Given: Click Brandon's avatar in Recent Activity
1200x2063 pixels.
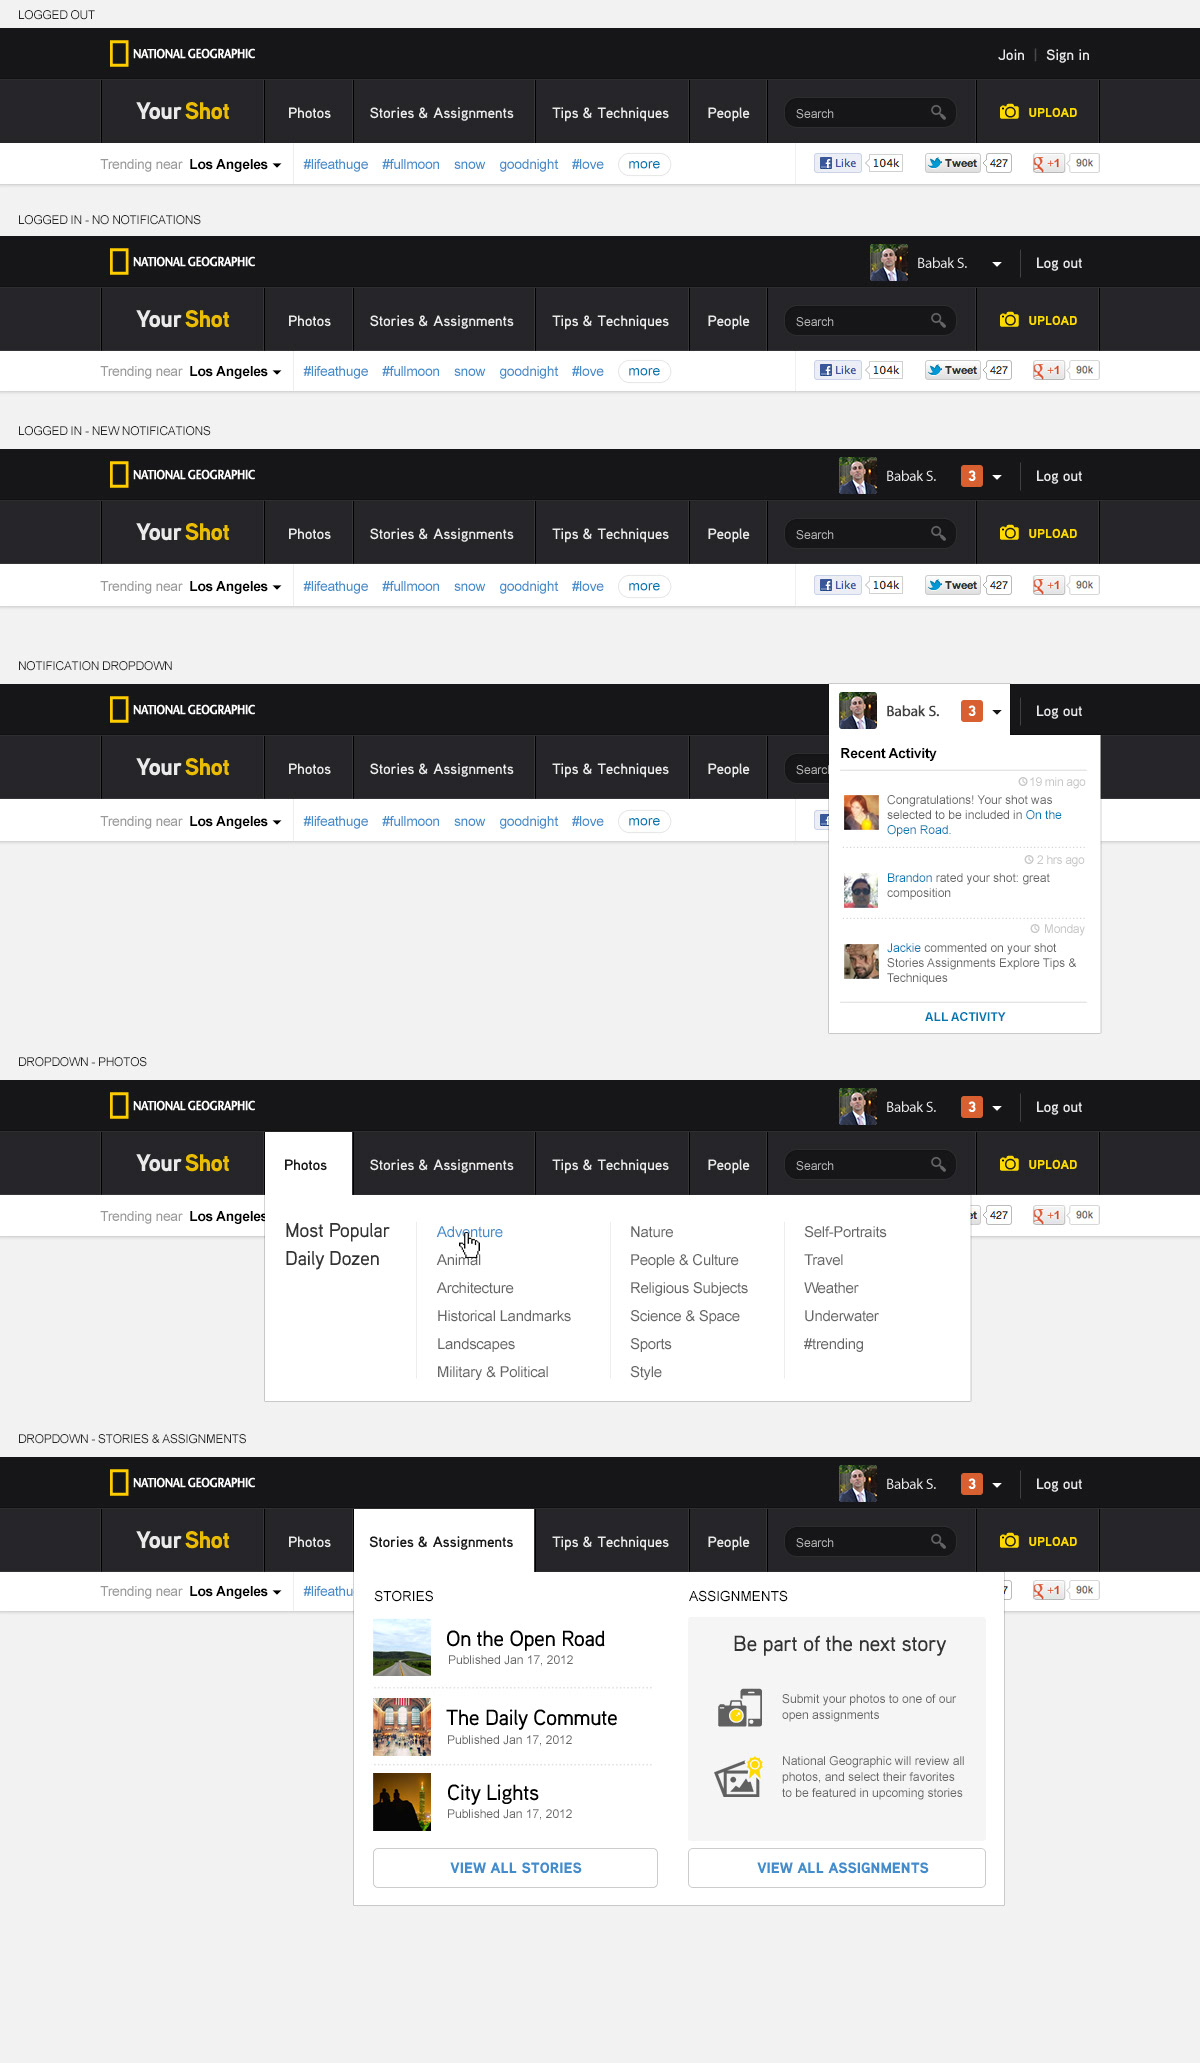Looking at the screenshot, I should point(861,890).
